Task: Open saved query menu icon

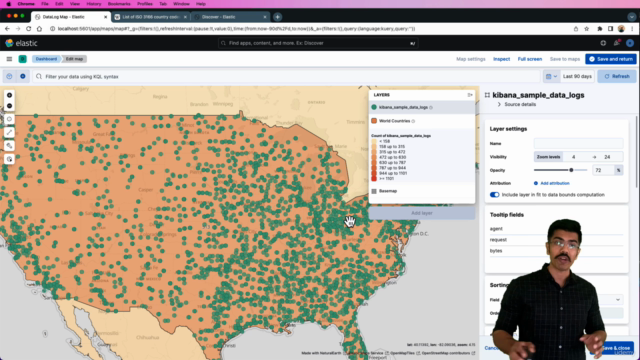Action: point(9,76)
